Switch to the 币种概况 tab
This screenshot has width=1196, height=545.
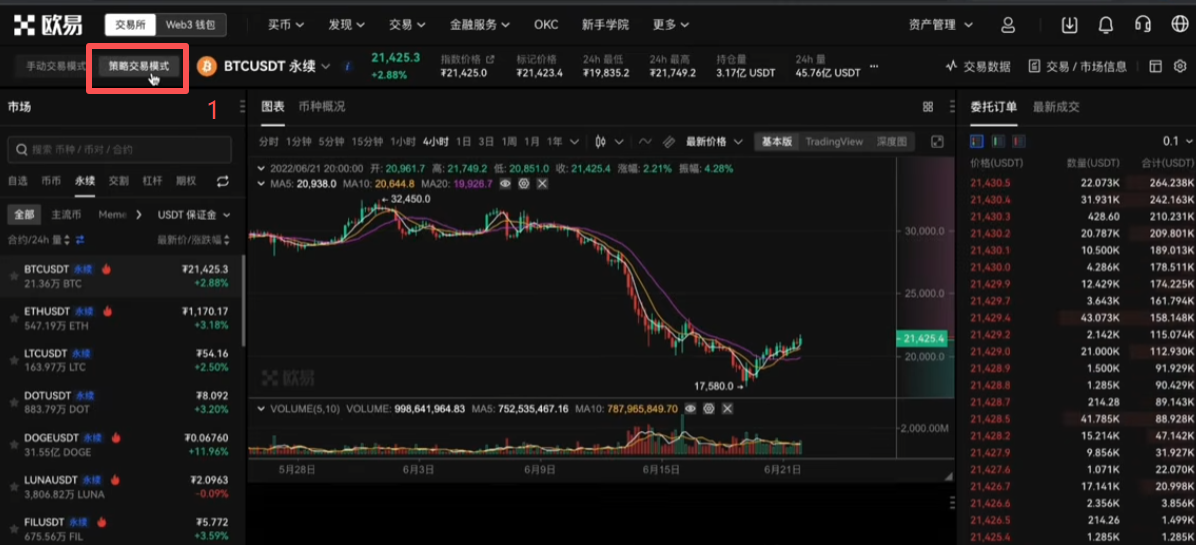pos(322,107)
